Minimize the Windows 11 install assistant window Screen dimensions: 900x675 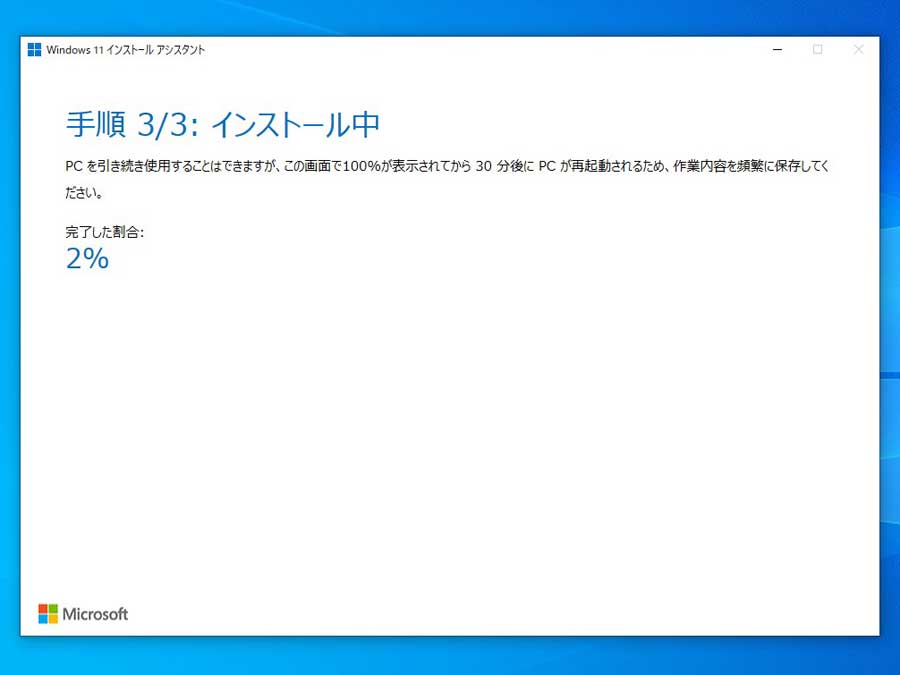[777, 50]
